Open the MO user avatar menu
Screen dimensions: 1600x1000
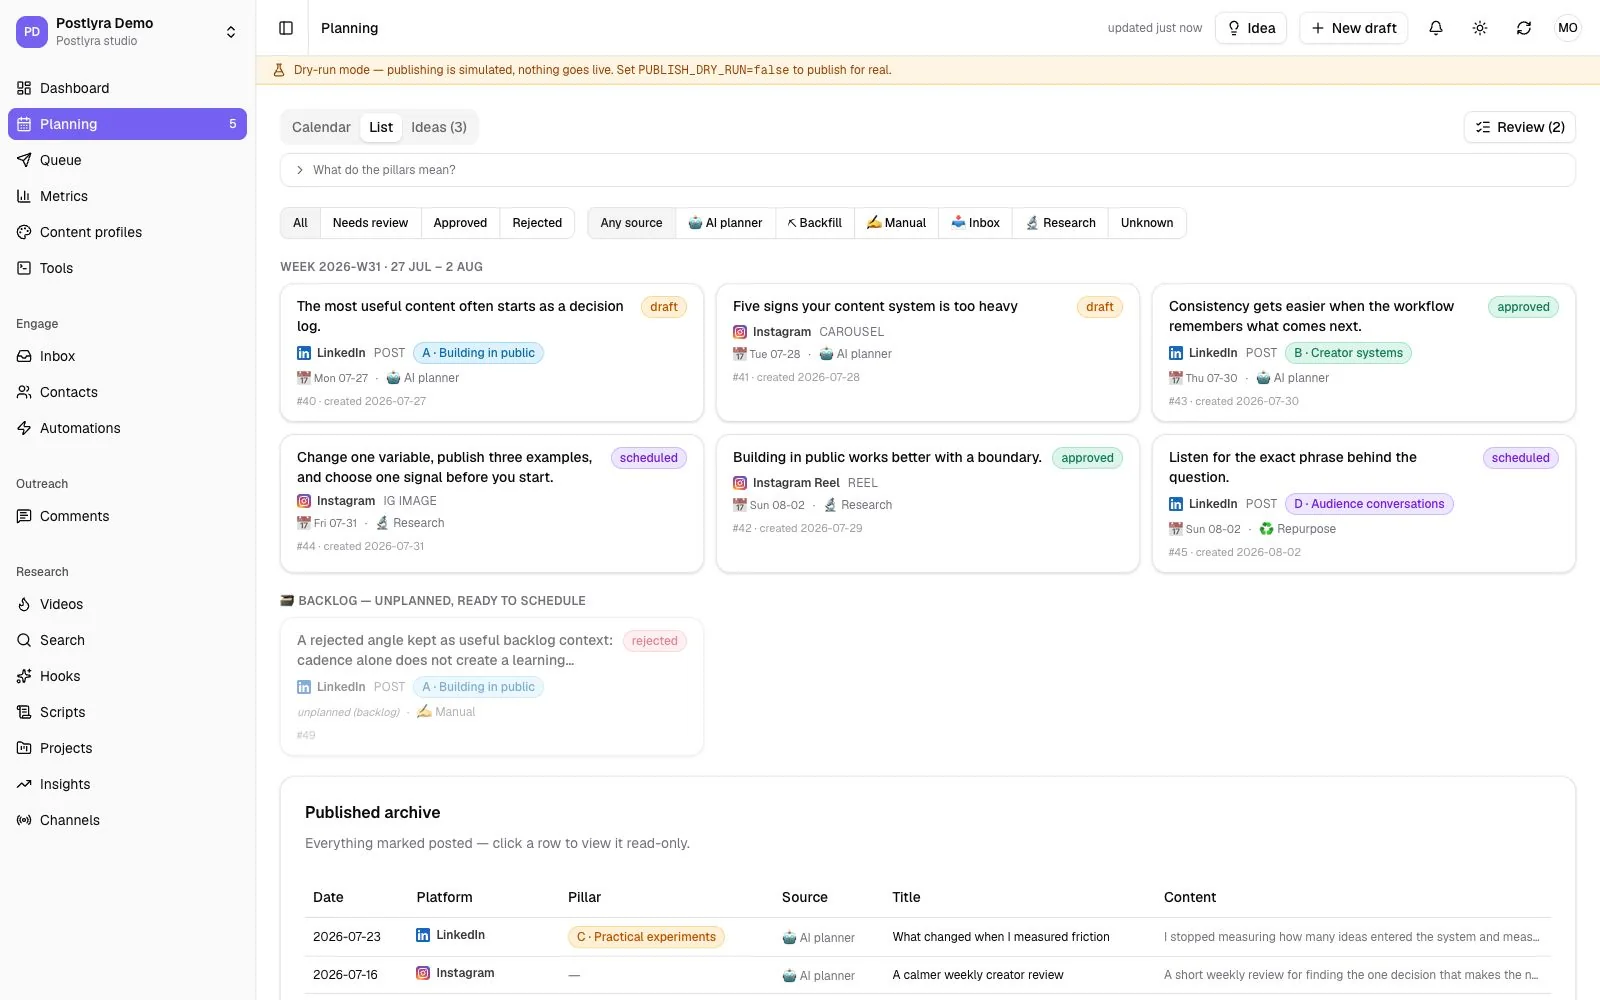coord(1568,28)
